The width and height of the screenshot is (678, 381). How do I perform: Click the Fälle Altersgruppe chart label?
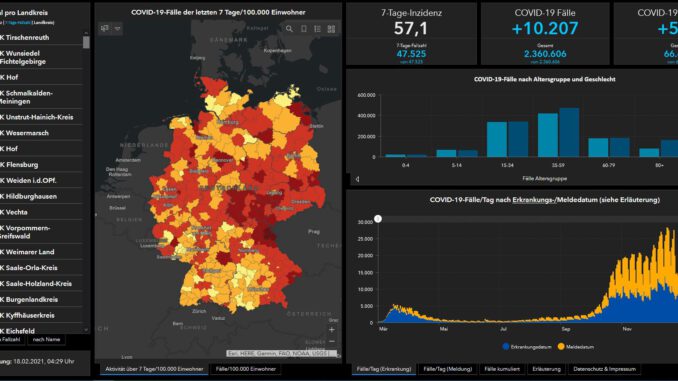point(544,178)
